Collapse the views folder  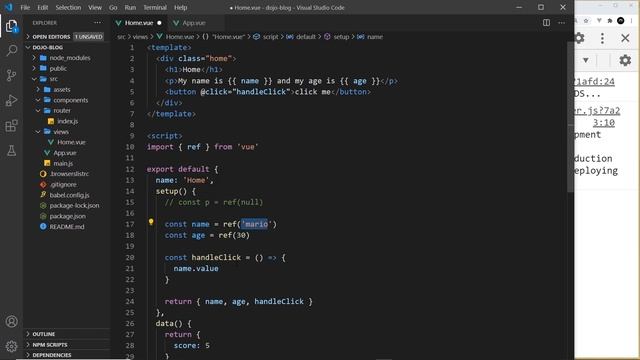(x=67, y=132)
